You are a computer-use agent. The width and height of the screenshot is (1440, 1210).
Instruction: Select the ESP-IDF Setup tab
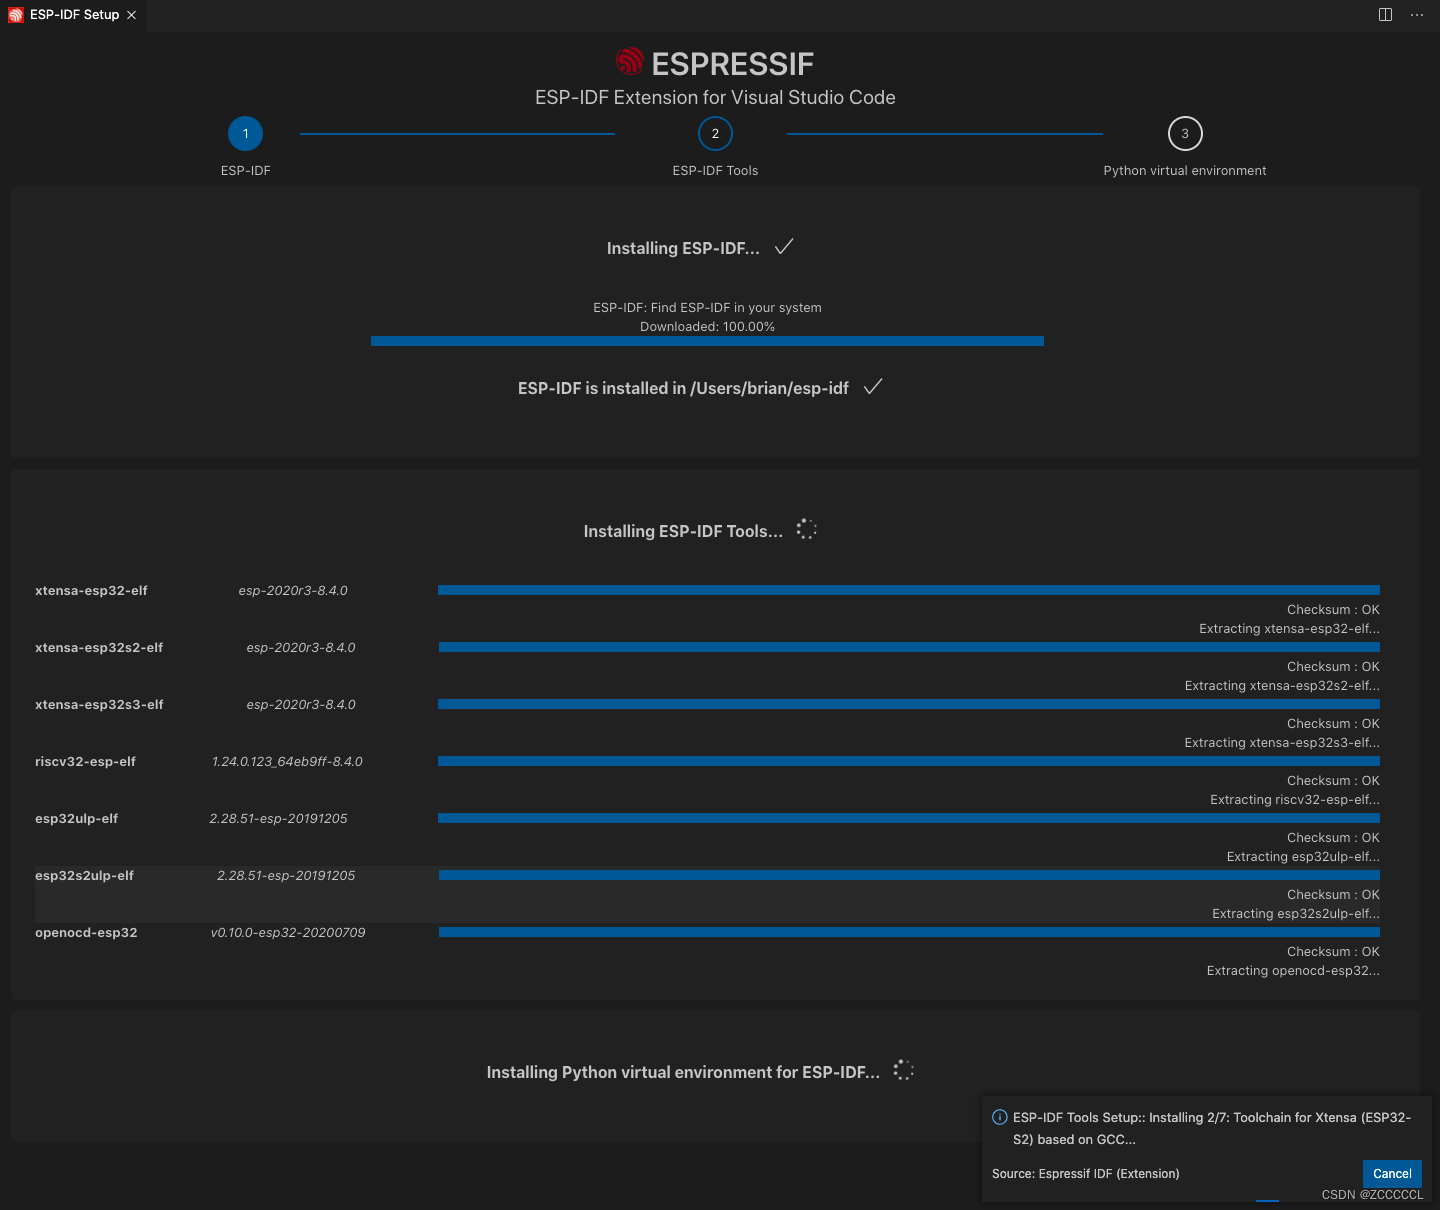(73, 15)
